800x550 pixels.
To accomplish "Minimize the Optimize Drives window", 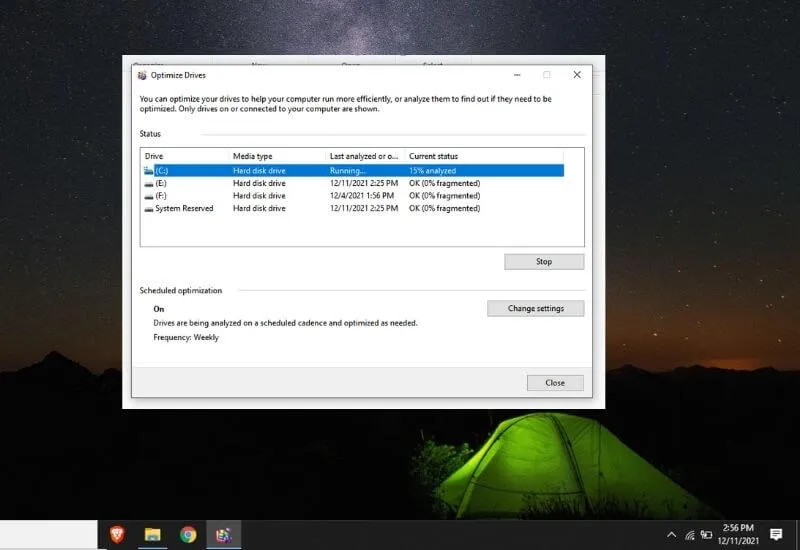I will (x=517, y=75).
